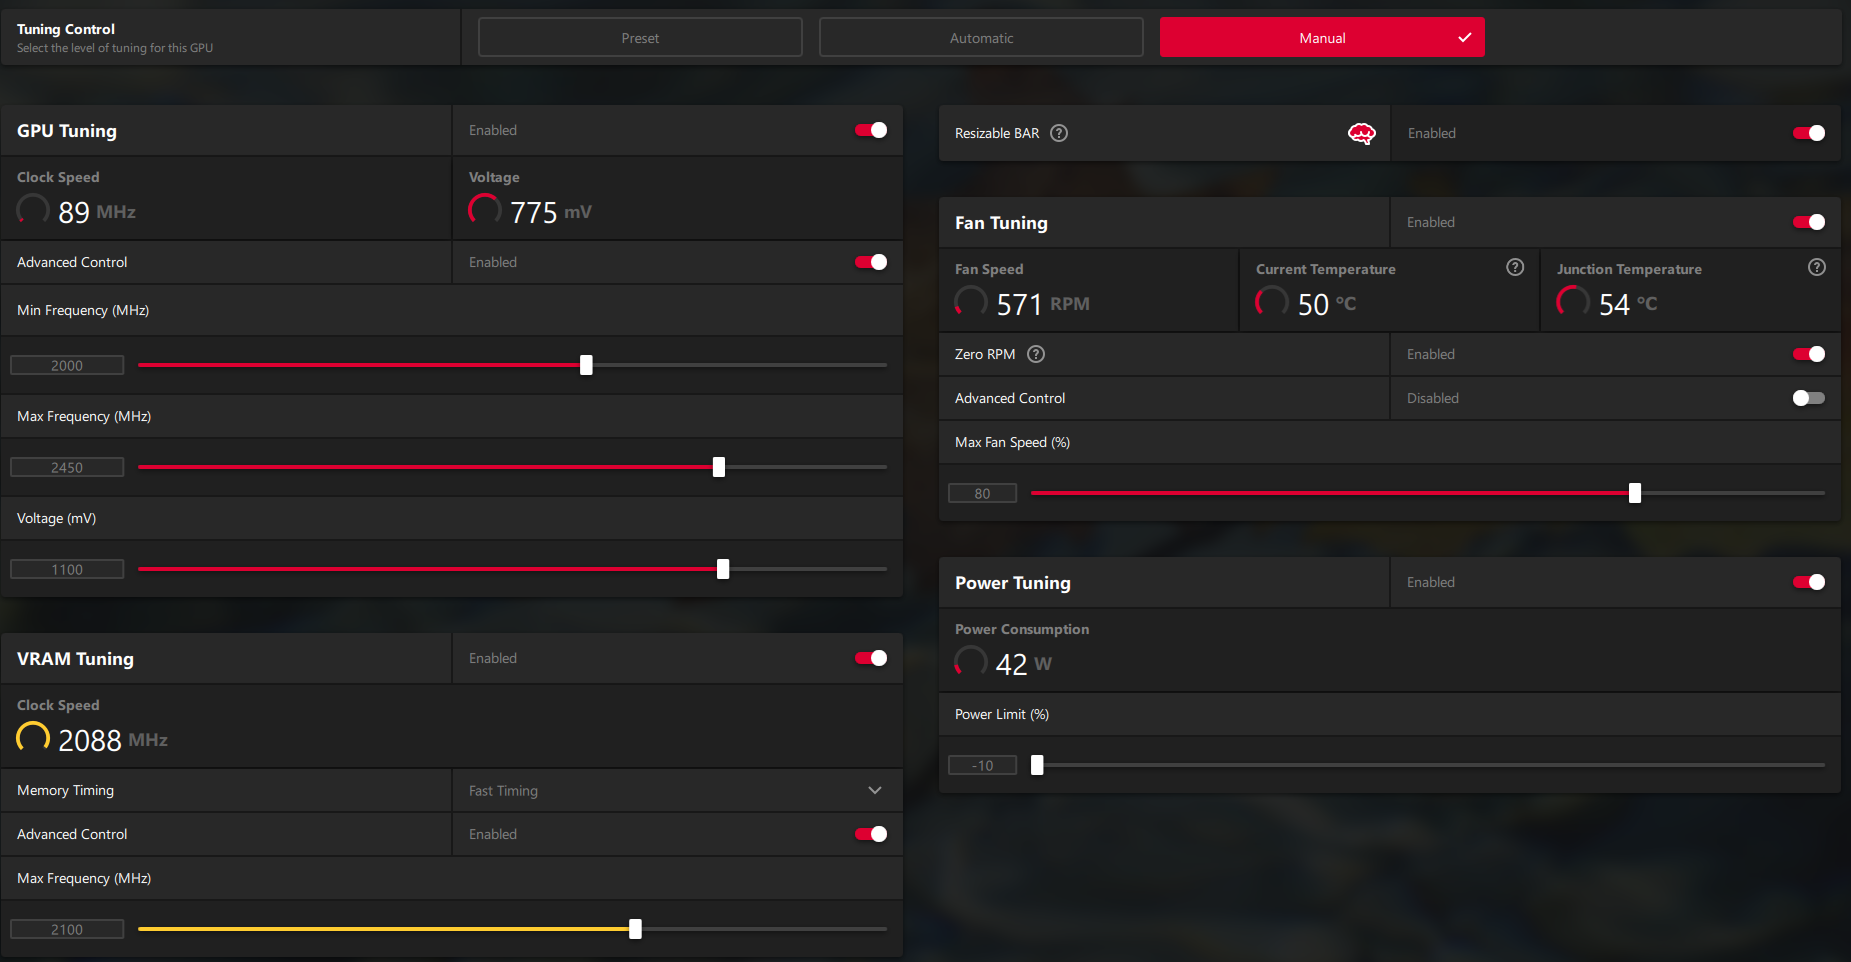Toggle VRAM Advanced Control off

point(871,834)
